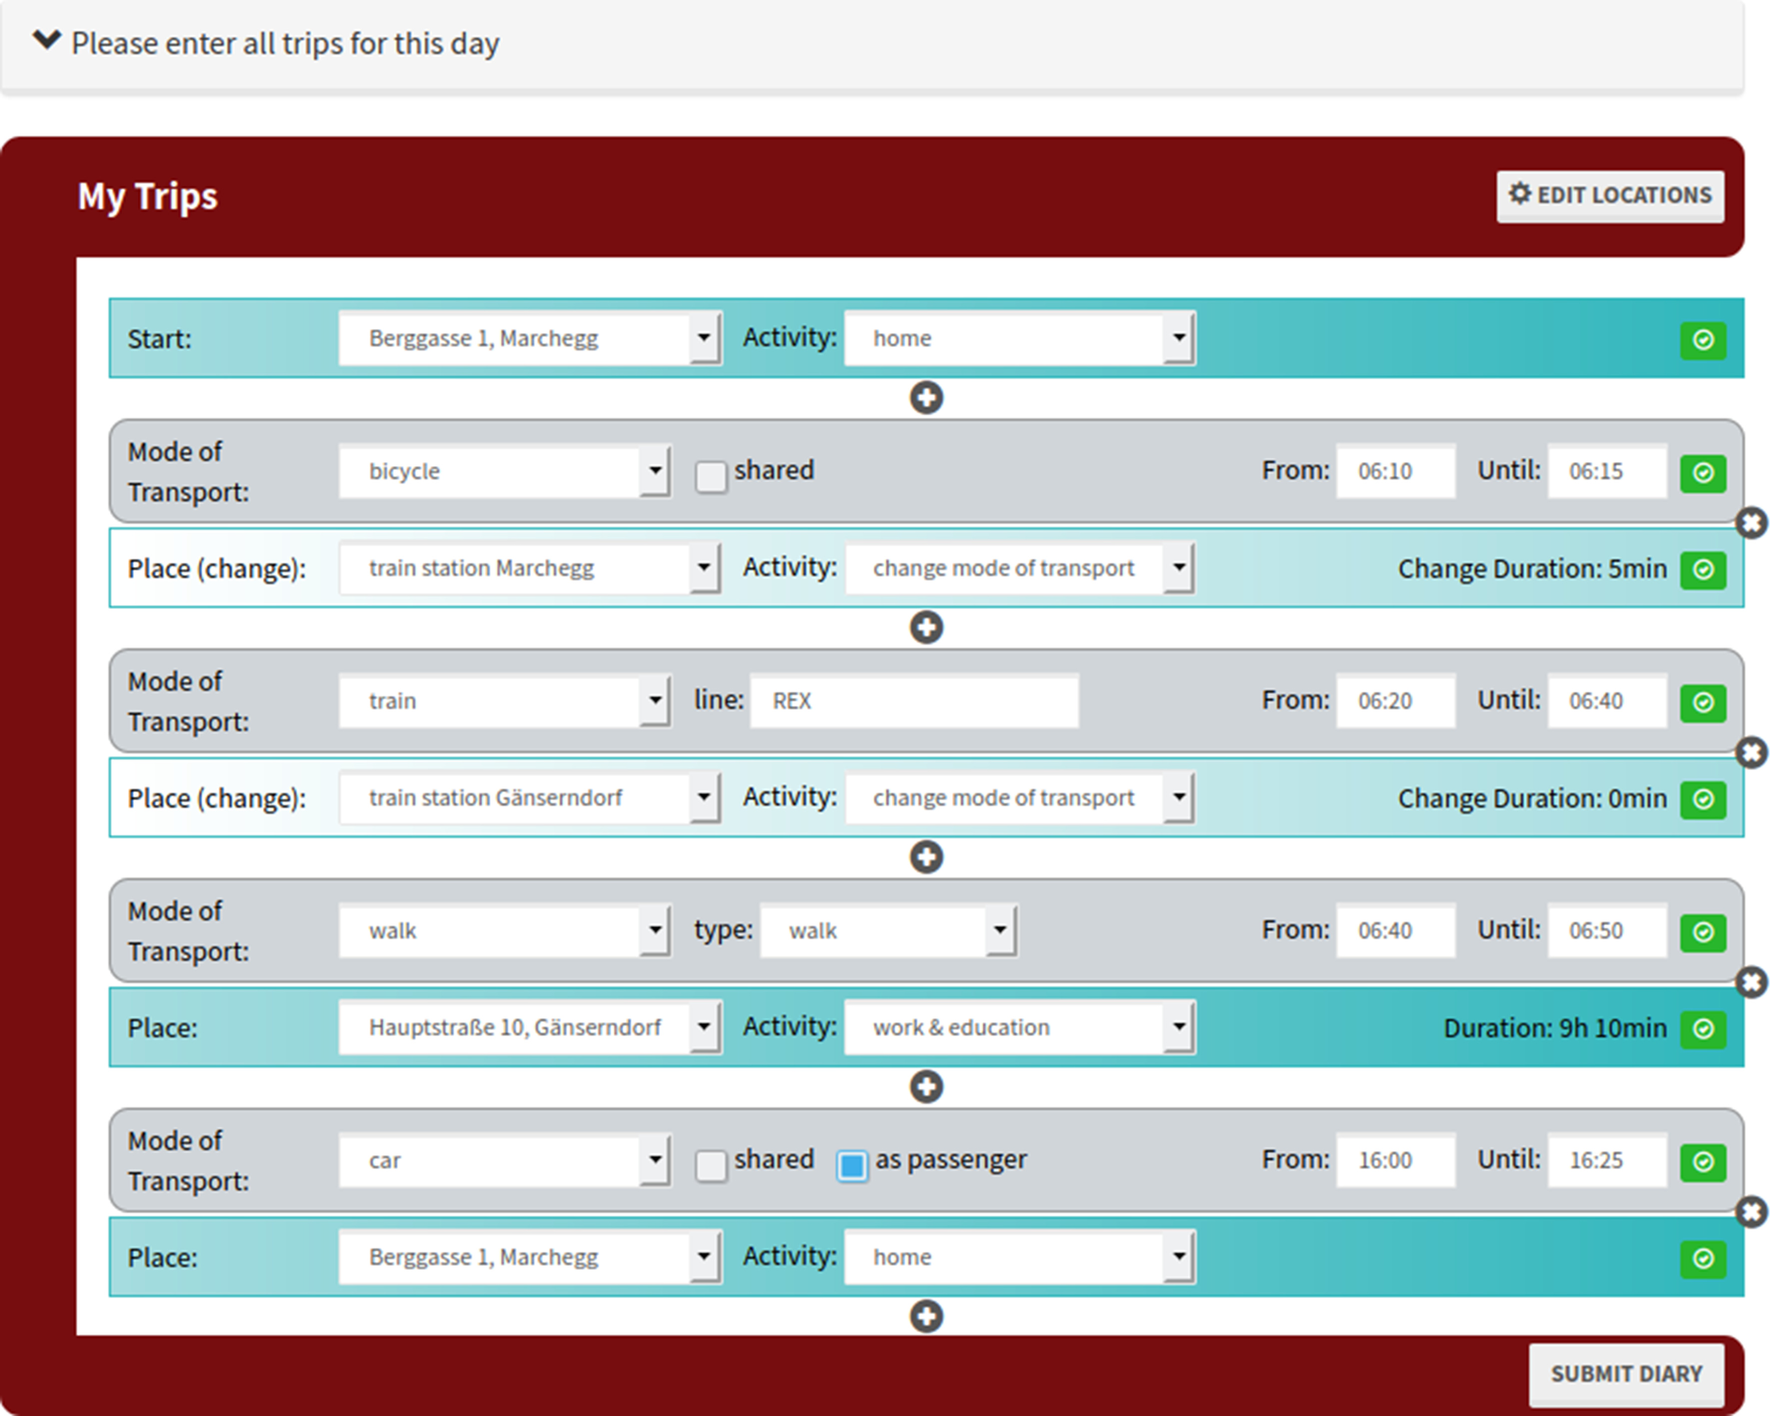Click green confirm icon in Start row
Screen dimensions: 1770x1416
click(x=1703, y=340)
